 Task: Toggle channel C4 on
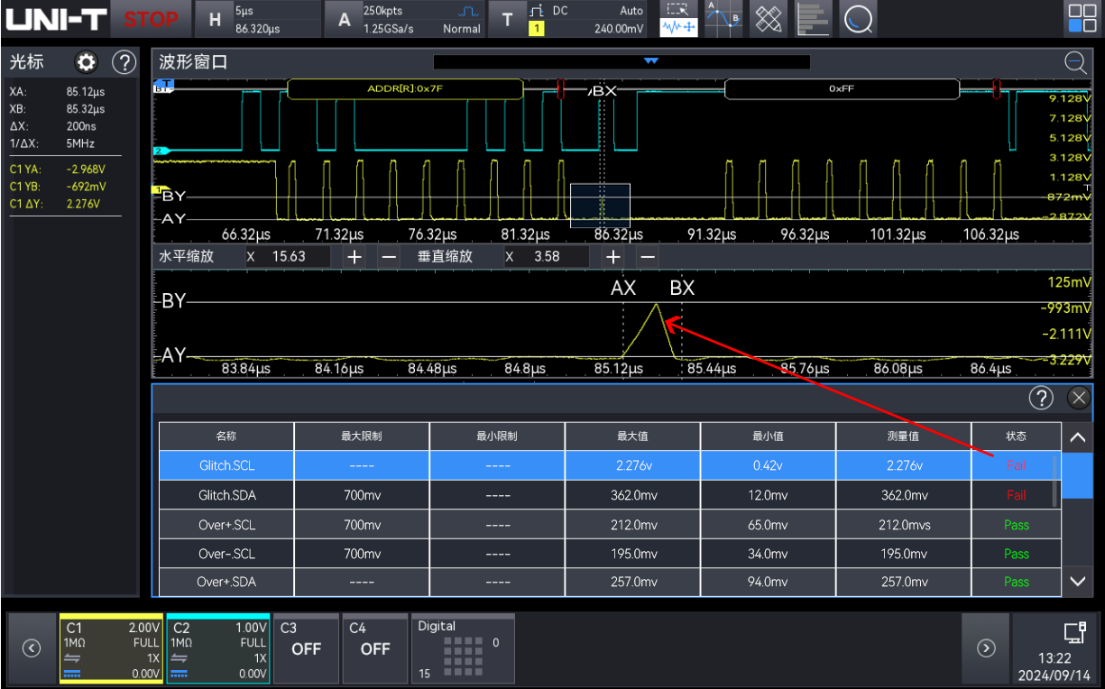pos(375,648)
